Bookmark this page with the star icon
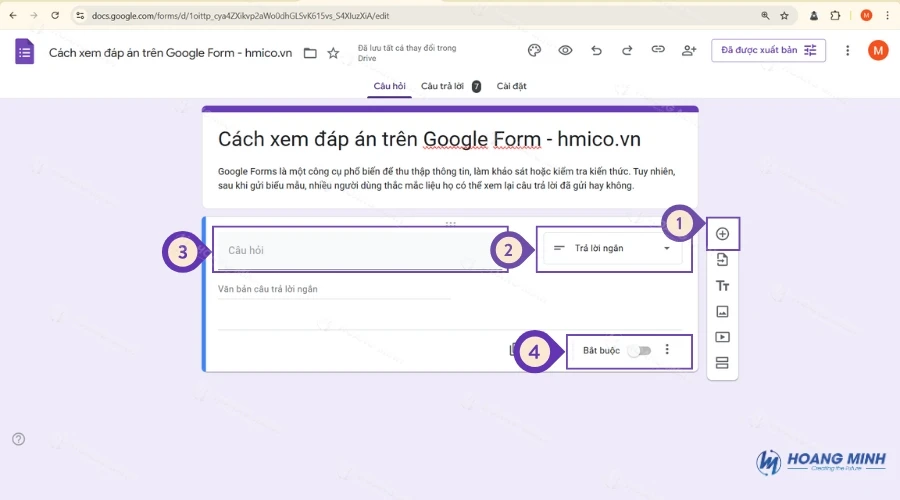Viewport: 900px width, 500px height. click(x=784, y=15)
